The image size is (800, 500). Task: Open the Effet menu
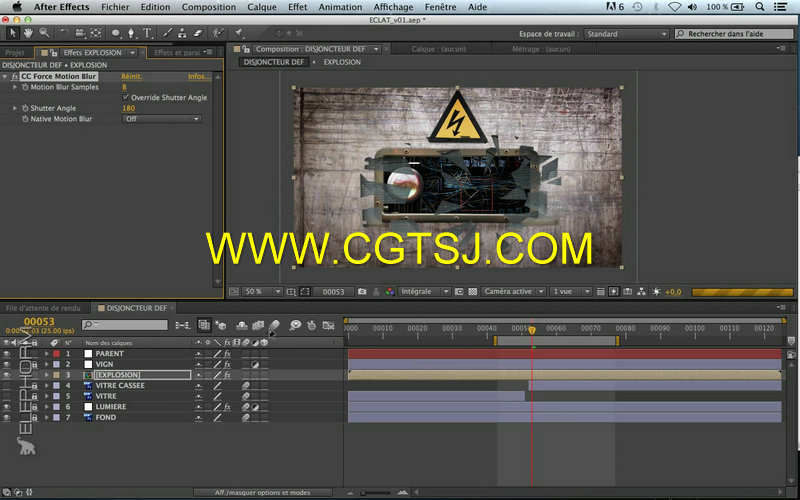(297, 7)
